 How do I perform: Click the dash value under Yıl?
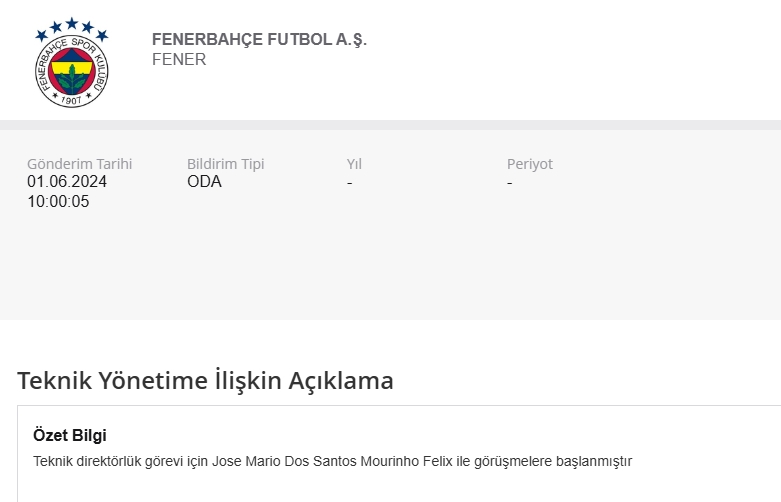(350, 183)
